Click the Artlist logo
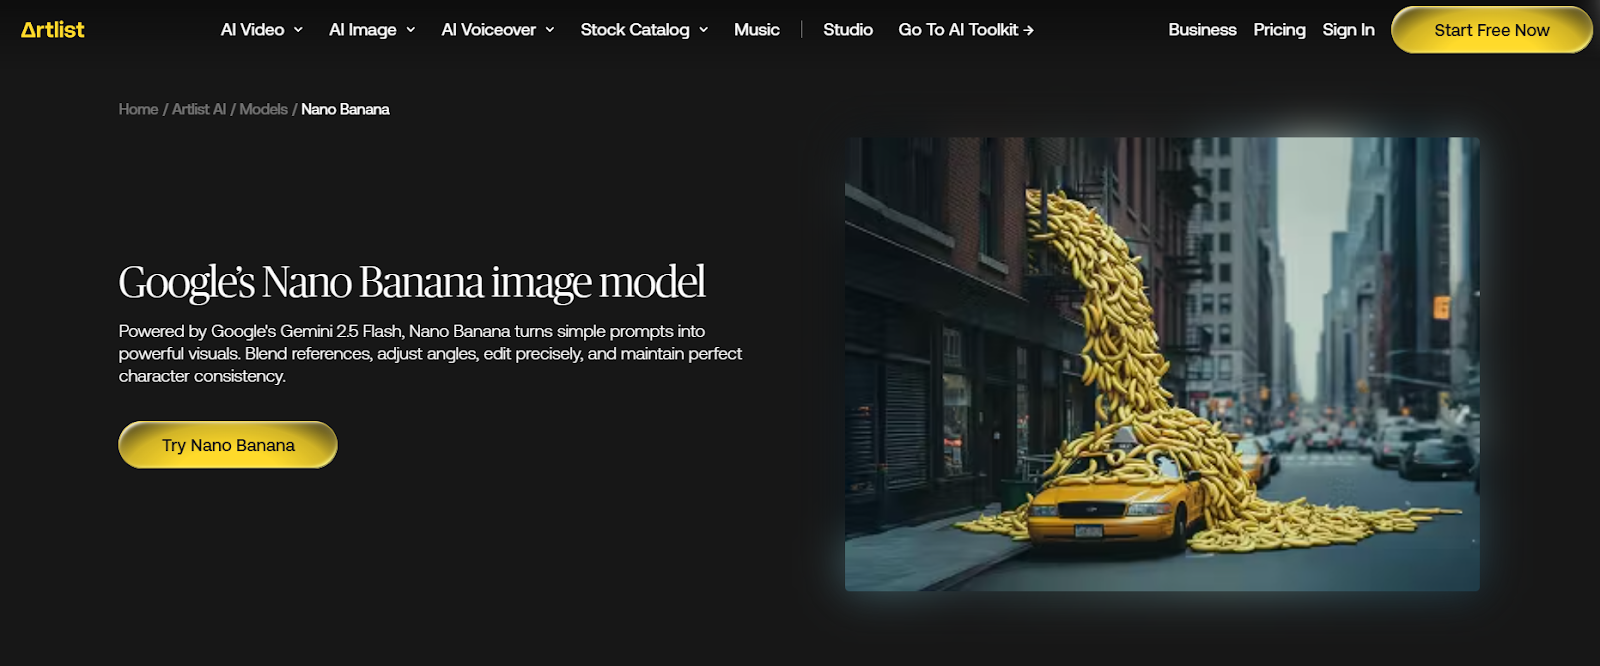The height and width of the screenshot is (666, 1600). coord(53,30)
